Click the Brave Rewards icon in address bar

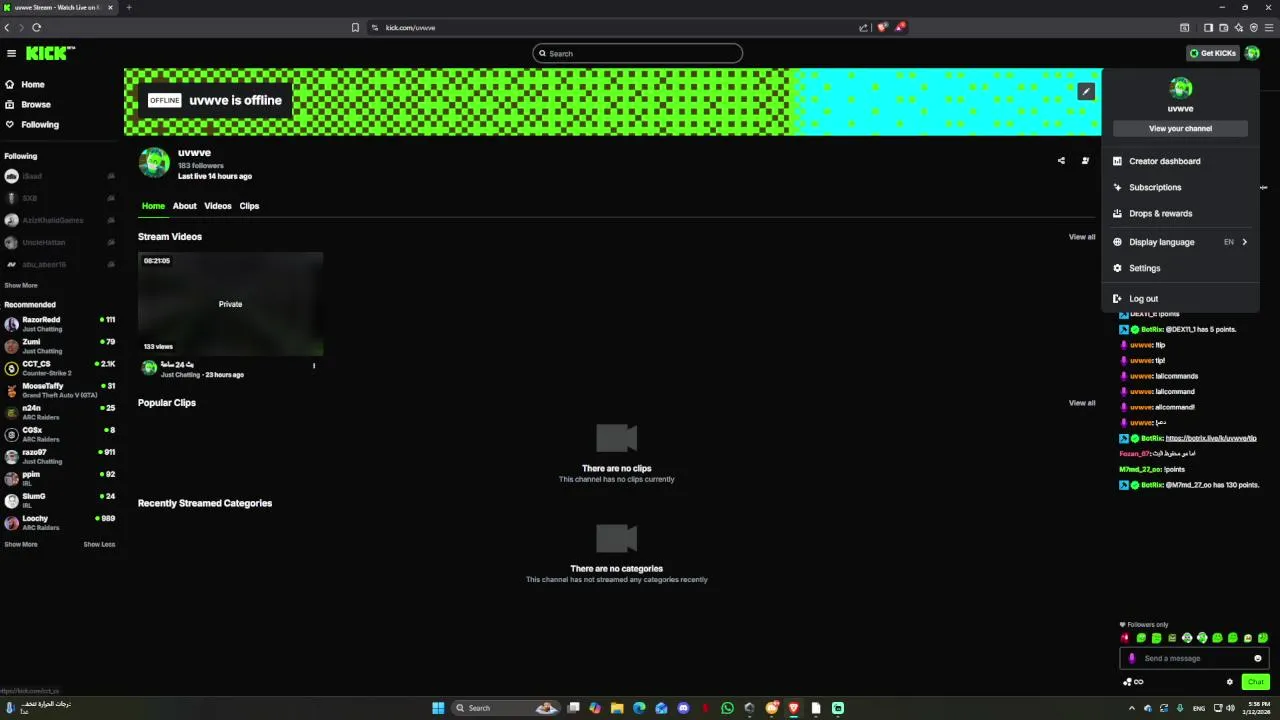coord(900,27)
